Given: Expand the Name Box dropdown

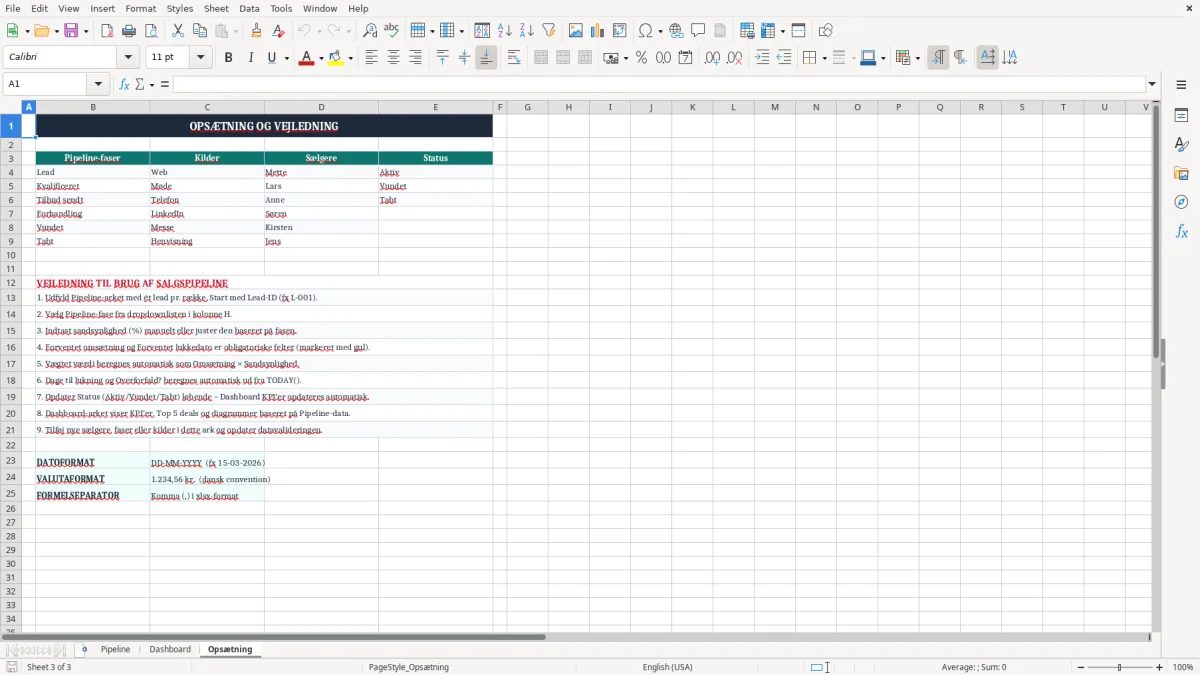Looking at the screenshot, I should click(x=98, y=84).
